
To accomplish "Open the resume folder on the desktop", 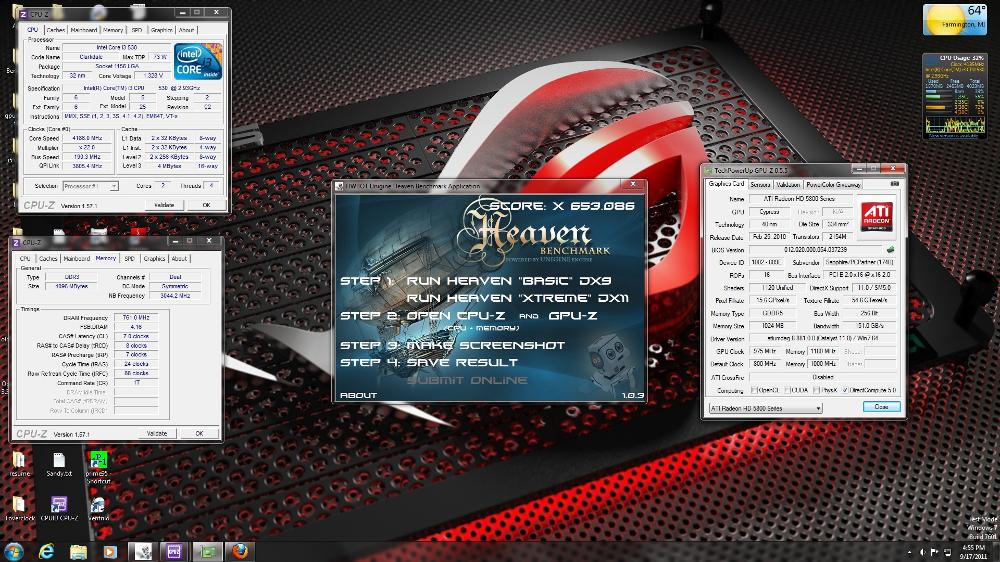I will point(18,464).
